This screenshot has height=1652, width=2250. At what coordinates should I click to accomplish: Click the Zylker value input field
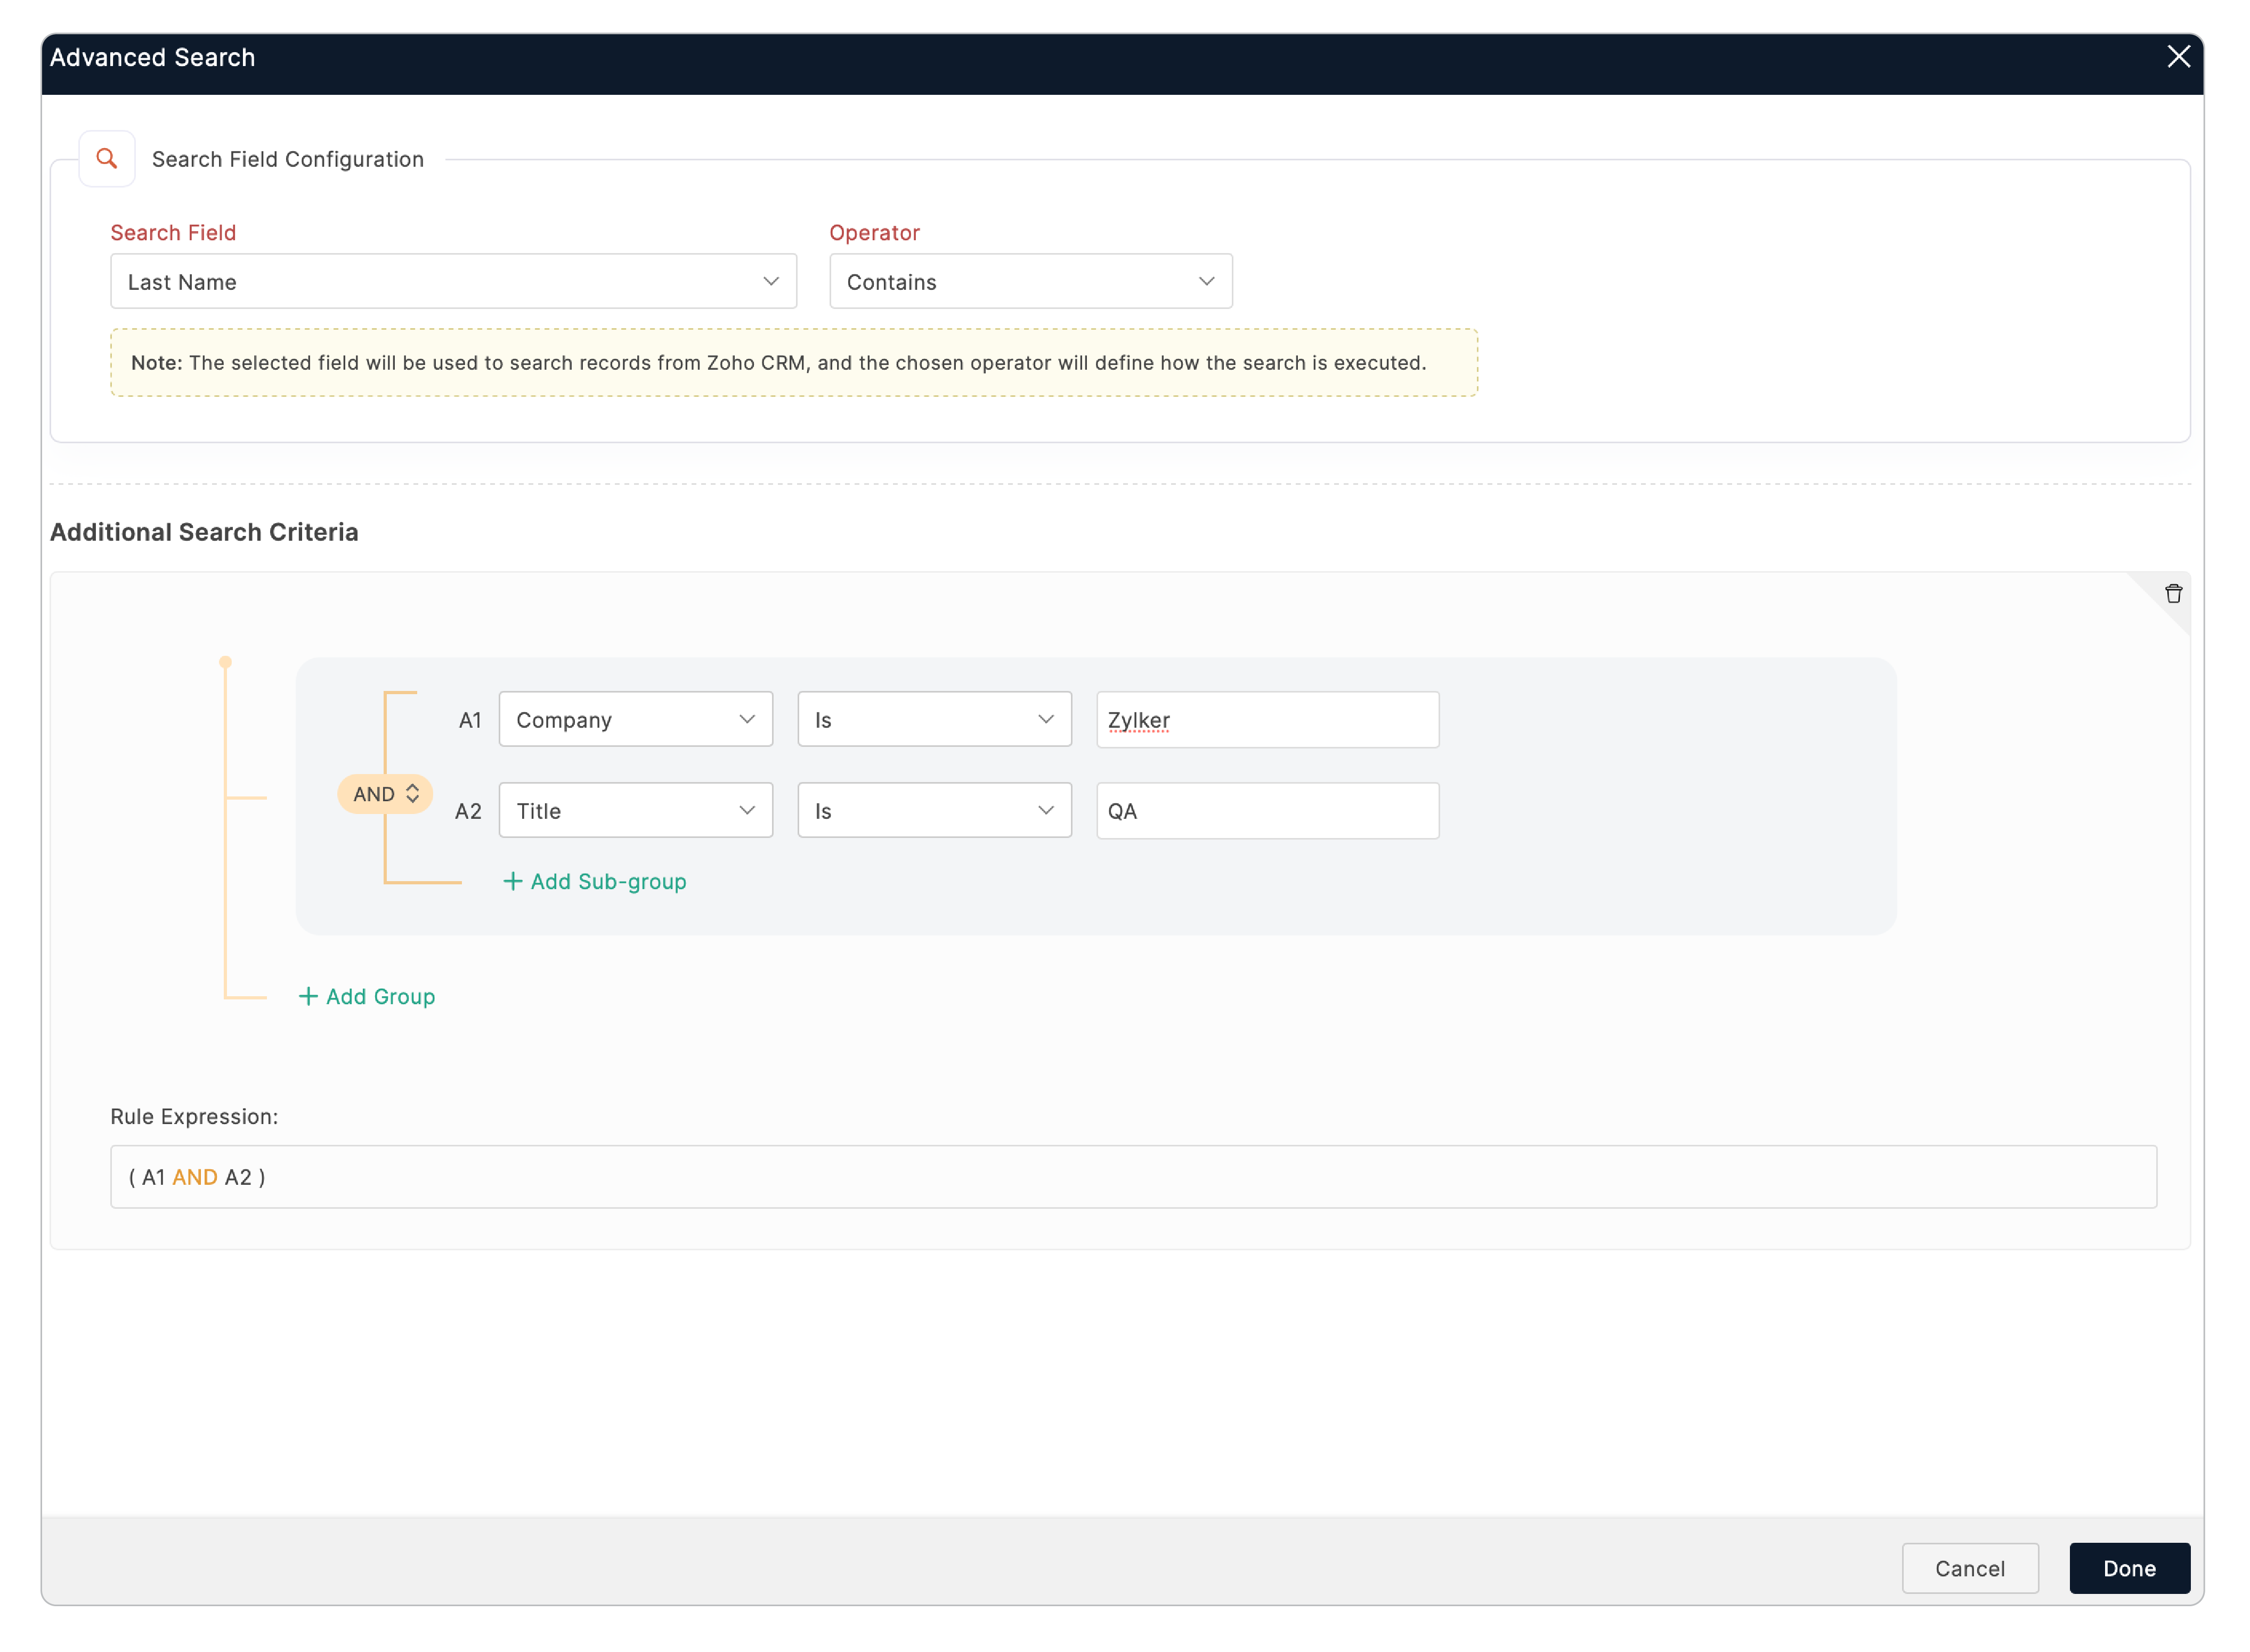click(1267, 720)
